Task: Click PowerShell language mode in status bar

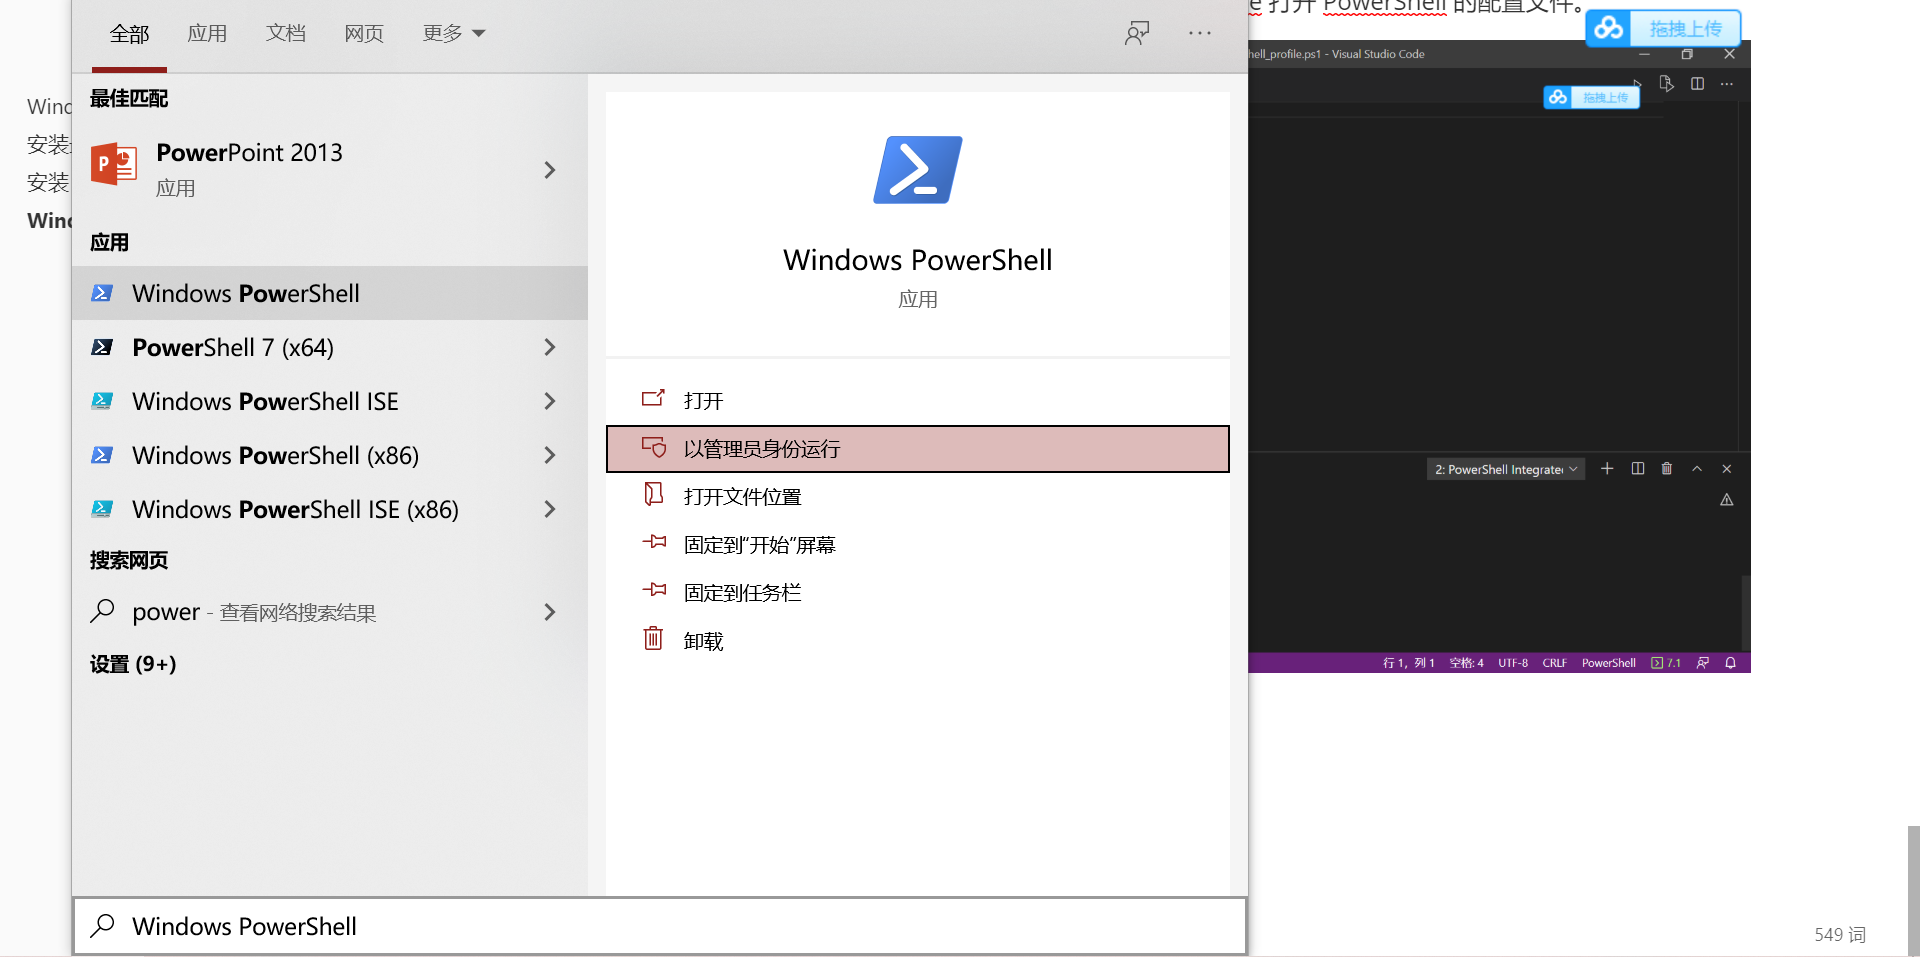Action: (1608, 662)
